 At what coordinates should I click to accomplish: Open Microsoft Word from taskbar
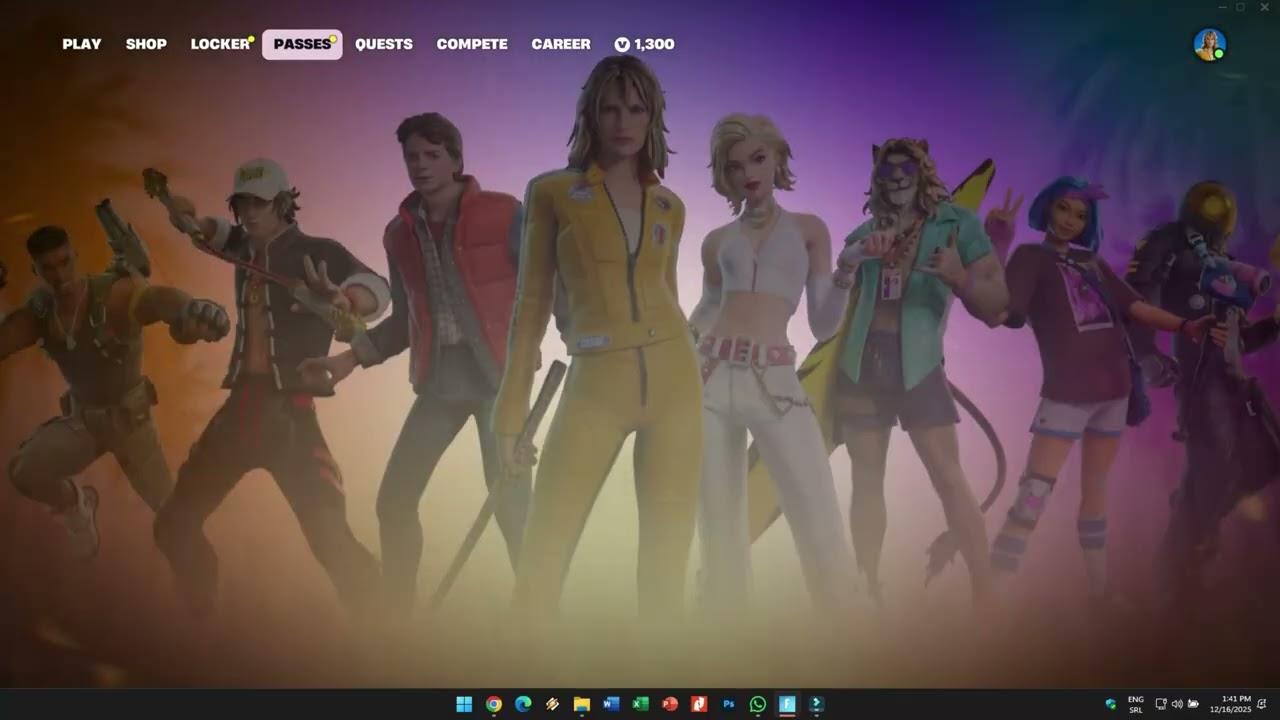(611, 704)
